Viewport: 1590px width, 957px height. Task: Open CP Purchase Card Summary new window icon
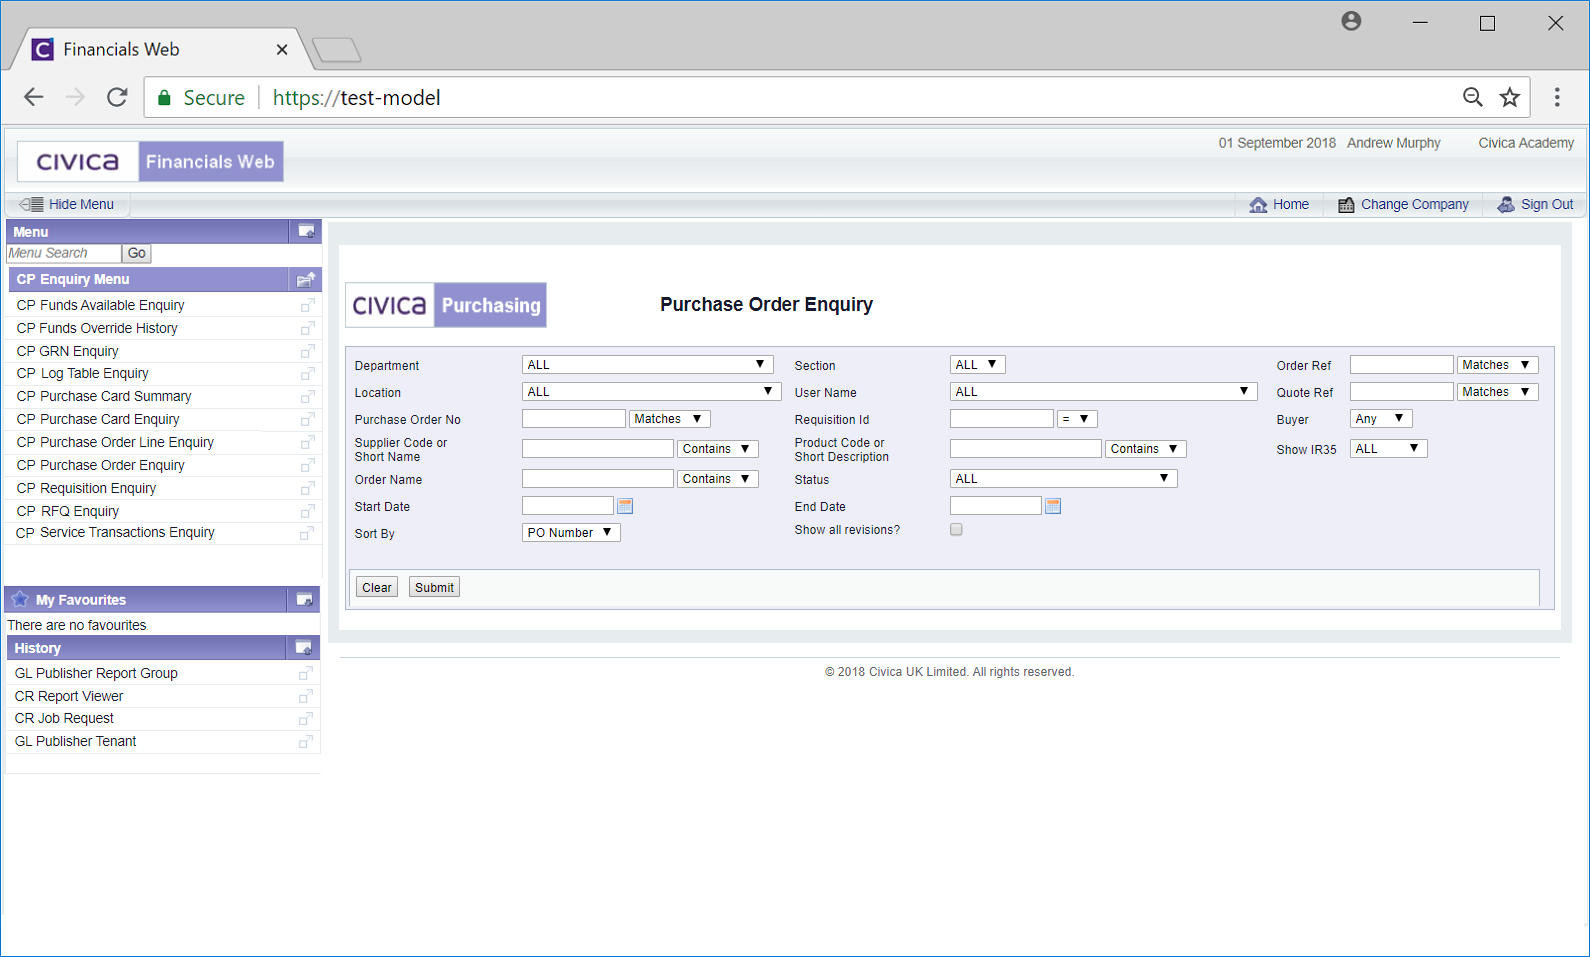click(308, 396)
